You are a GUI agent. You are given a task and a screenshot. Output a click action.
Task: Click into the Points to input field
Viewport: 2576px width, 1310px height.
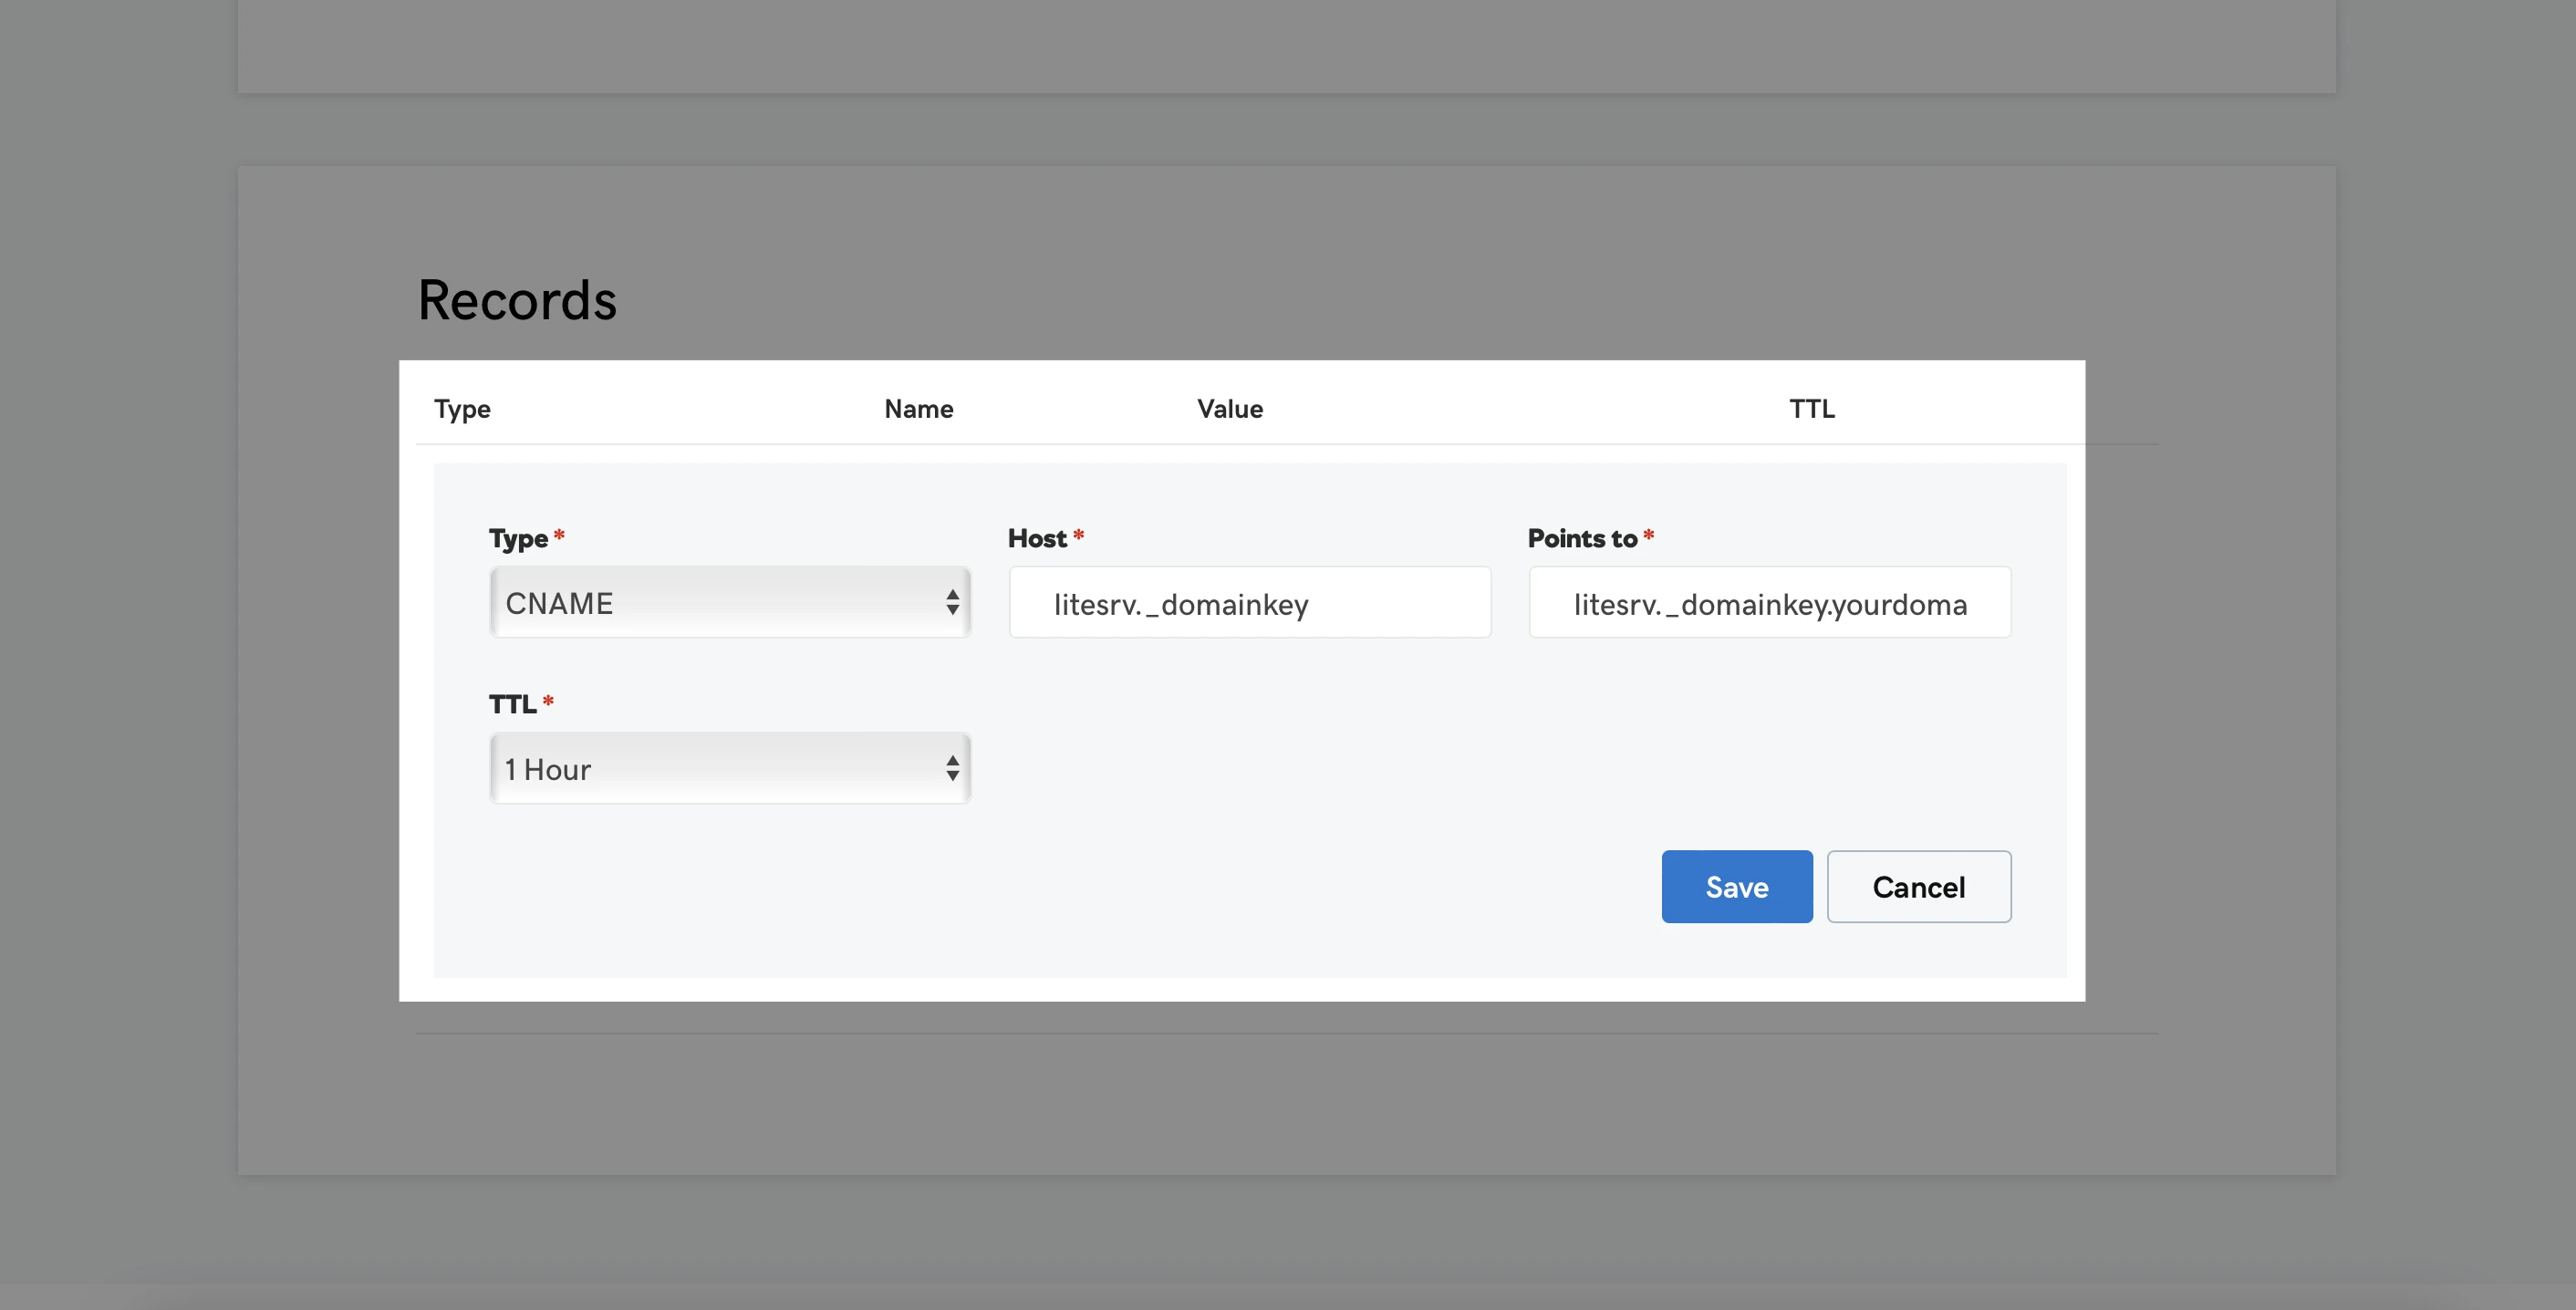[1769, 603]
